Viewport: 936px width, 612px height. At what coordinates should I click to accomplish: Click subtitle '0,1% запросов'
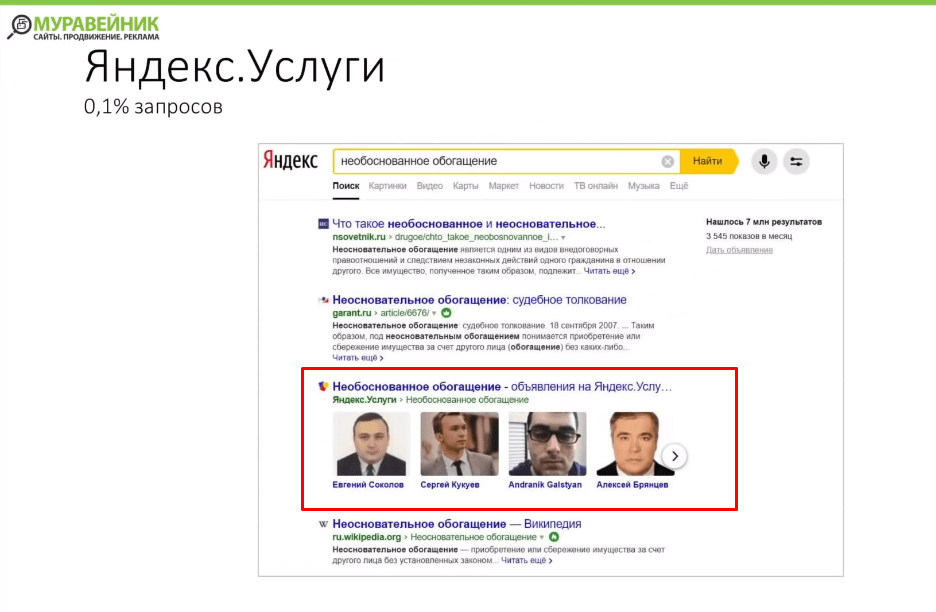pyautogui.click(x=153, y=106)
